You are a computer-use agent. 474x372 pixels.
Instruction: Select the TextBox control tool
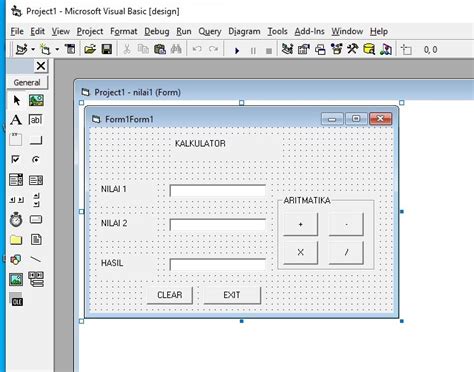point(36,120)
